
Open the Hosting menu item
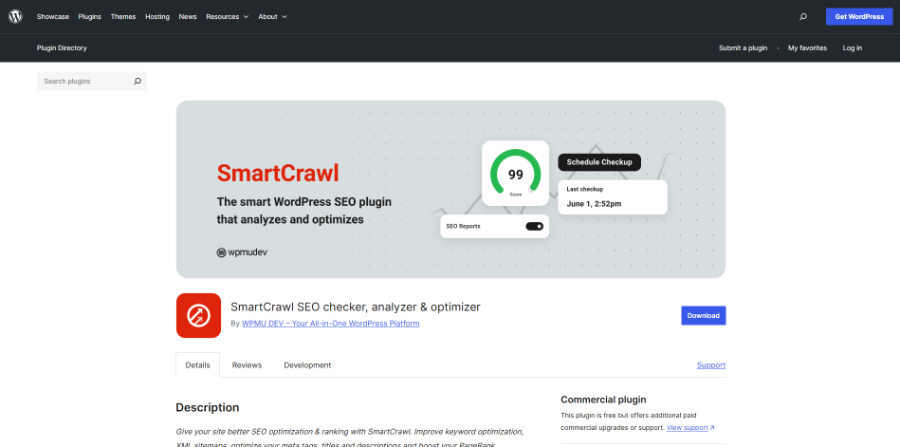coord(157,17)
